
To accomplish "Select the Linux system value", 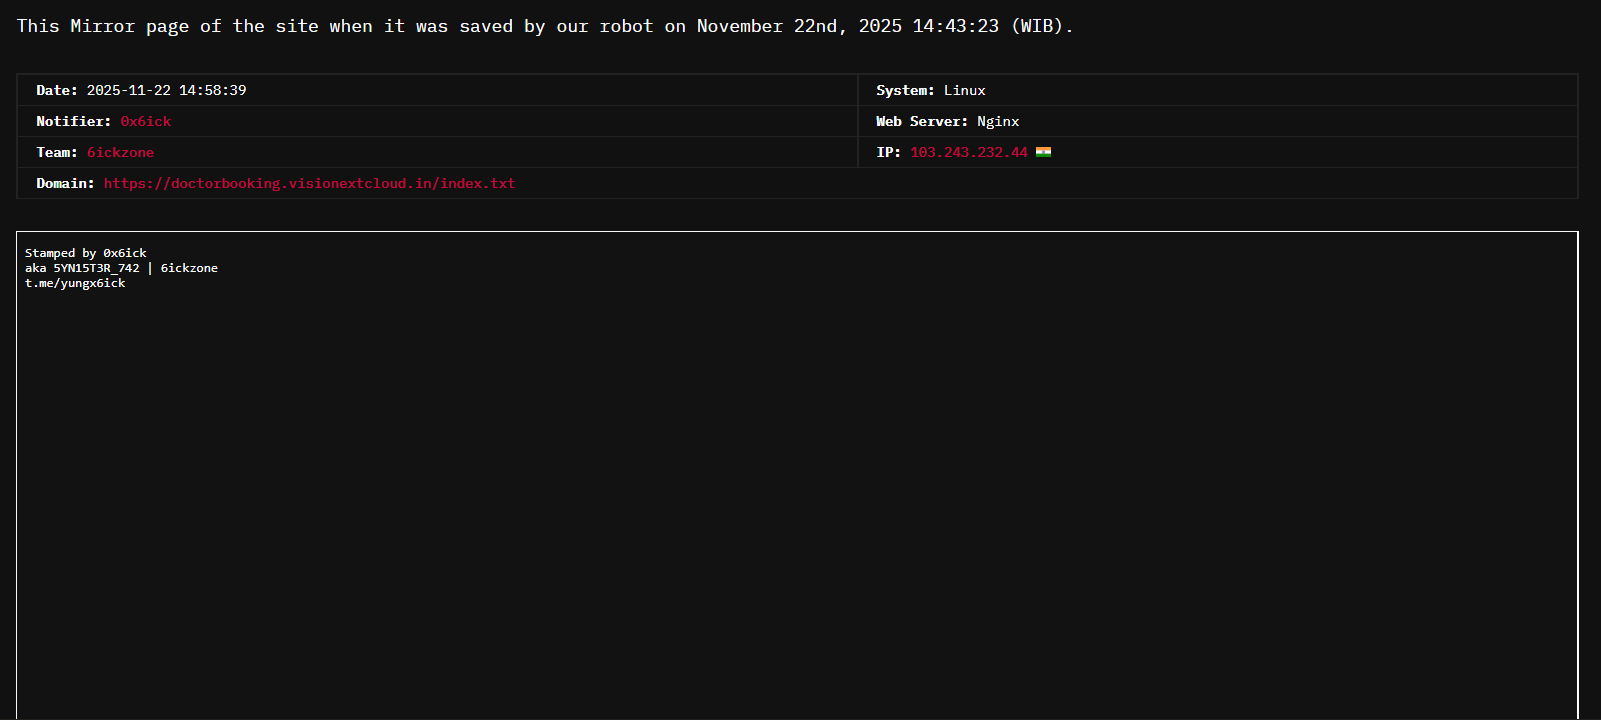I will click(964, 90).
